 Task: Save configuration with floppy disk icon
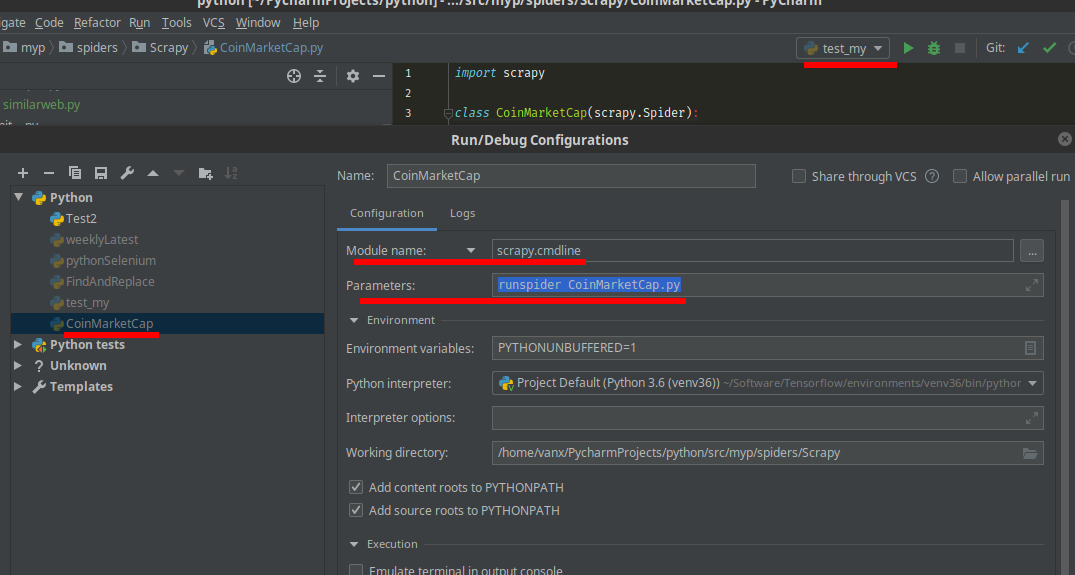101,173
